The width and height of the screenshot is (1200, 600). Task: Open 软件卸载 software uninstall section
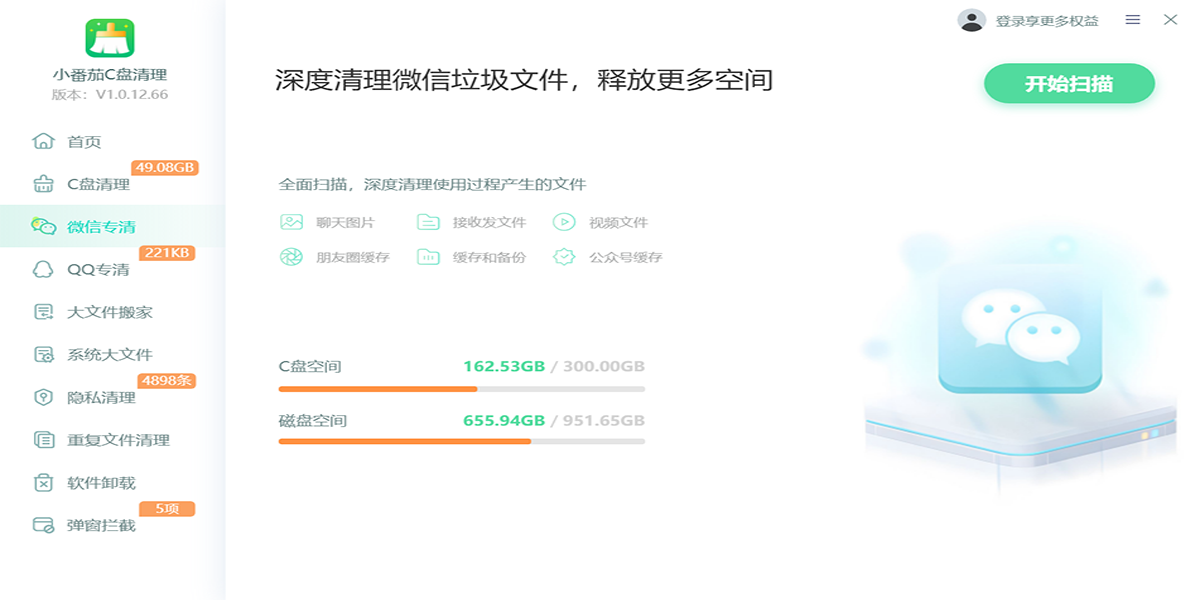click(101, 483)
